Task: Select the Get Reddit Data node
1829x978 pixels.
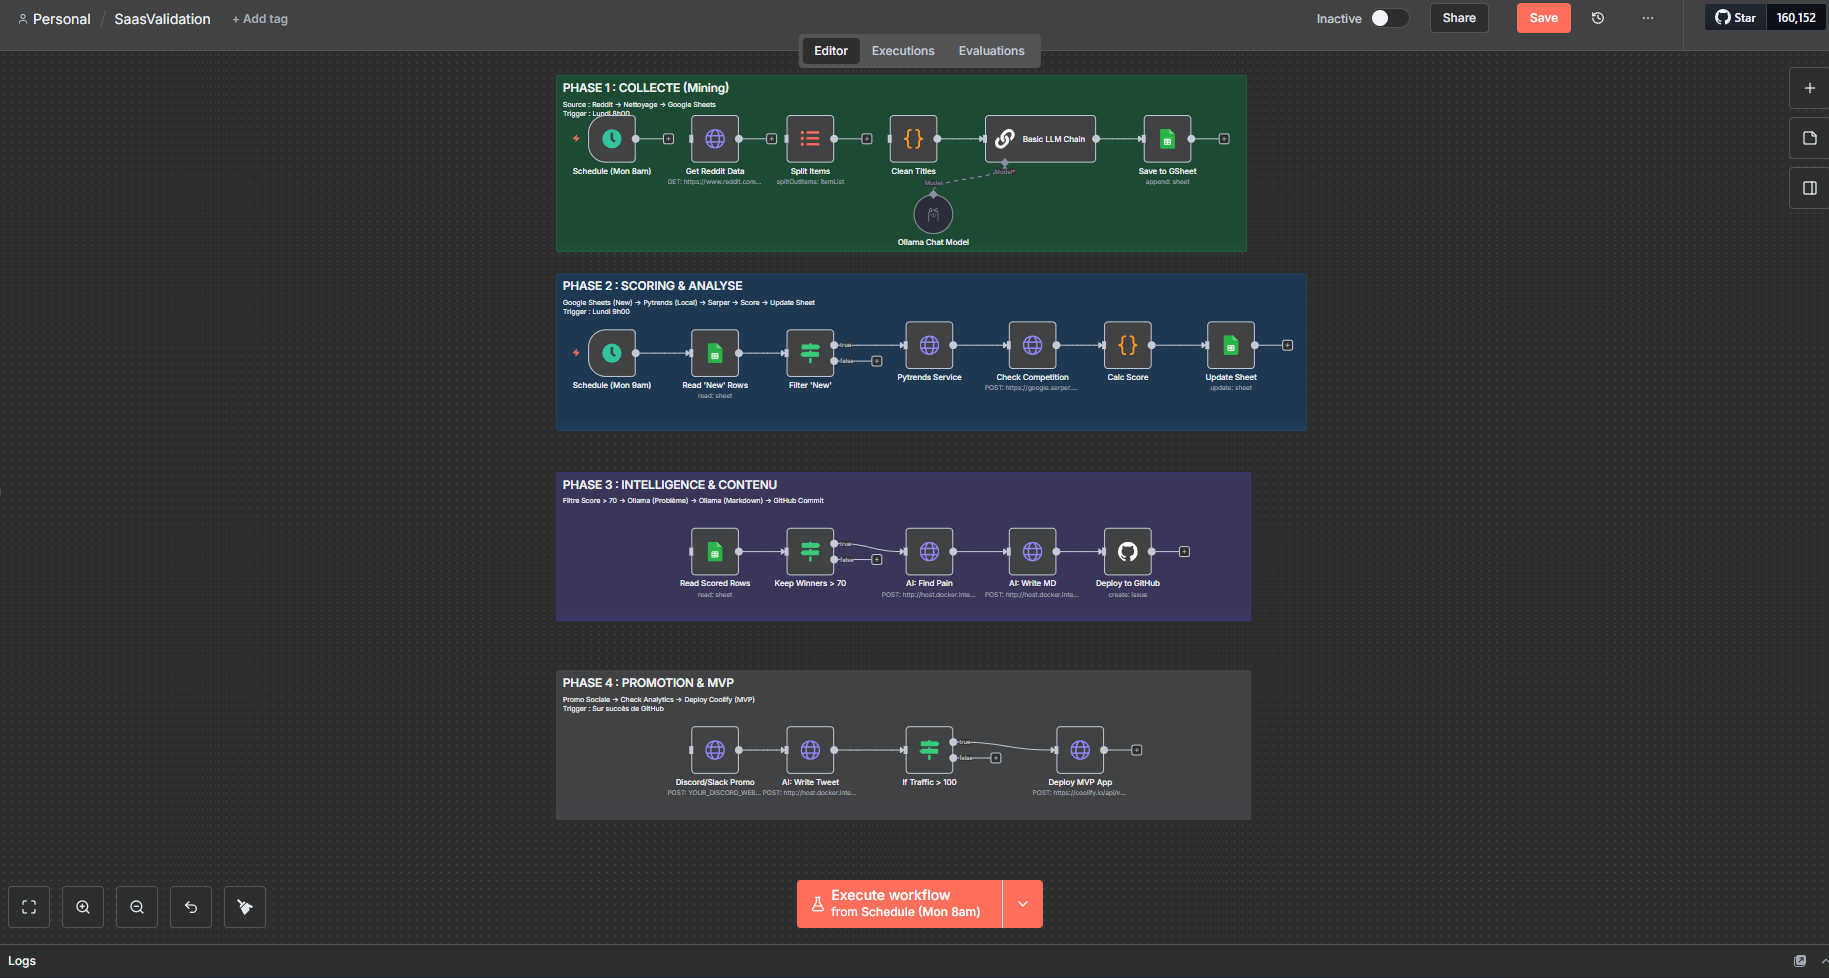Action: 715,139
